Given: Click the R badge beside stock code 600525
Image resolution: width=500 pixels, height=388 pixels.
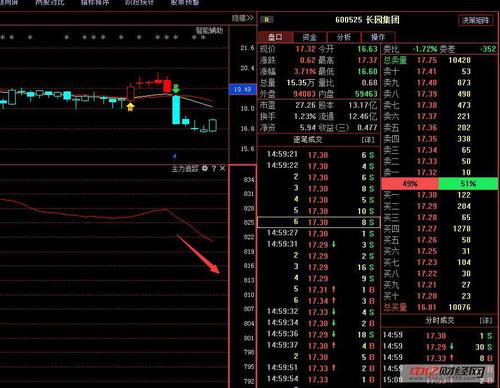Looking at the screenshot, I should click(x=267, y=20).
